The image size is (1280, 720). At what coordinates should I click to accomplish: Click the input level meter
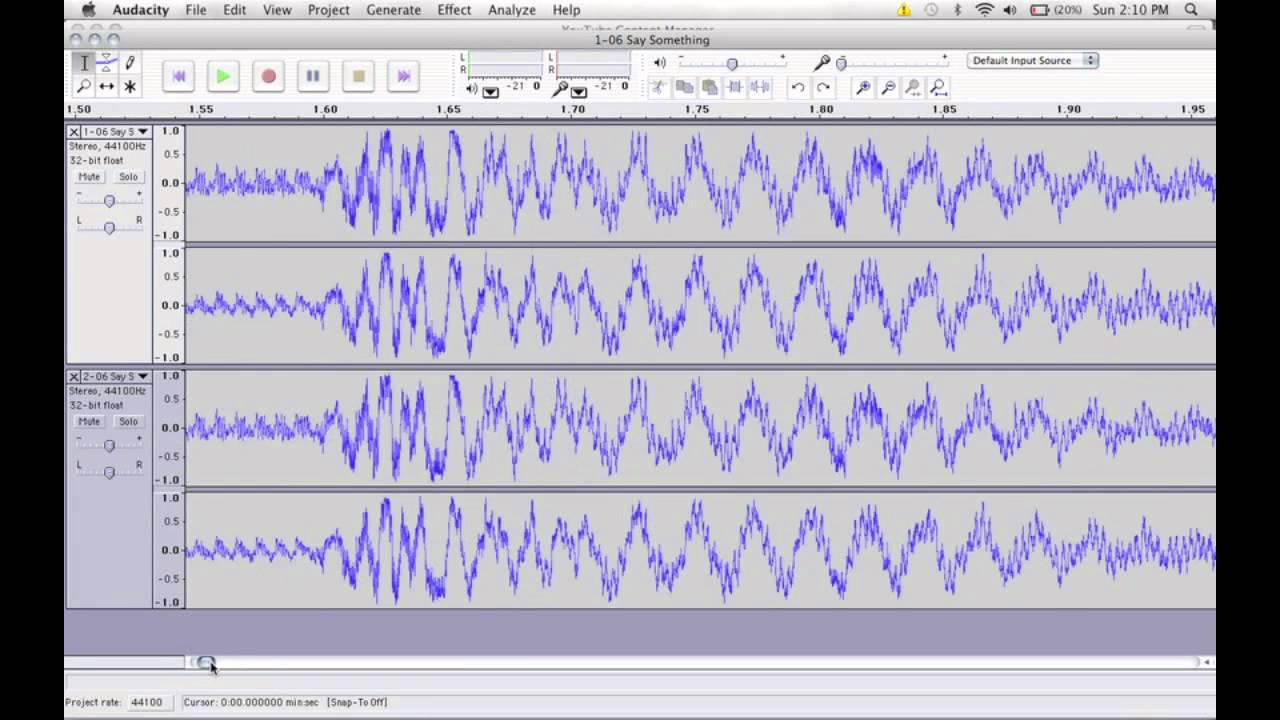[x=594, y=64]
